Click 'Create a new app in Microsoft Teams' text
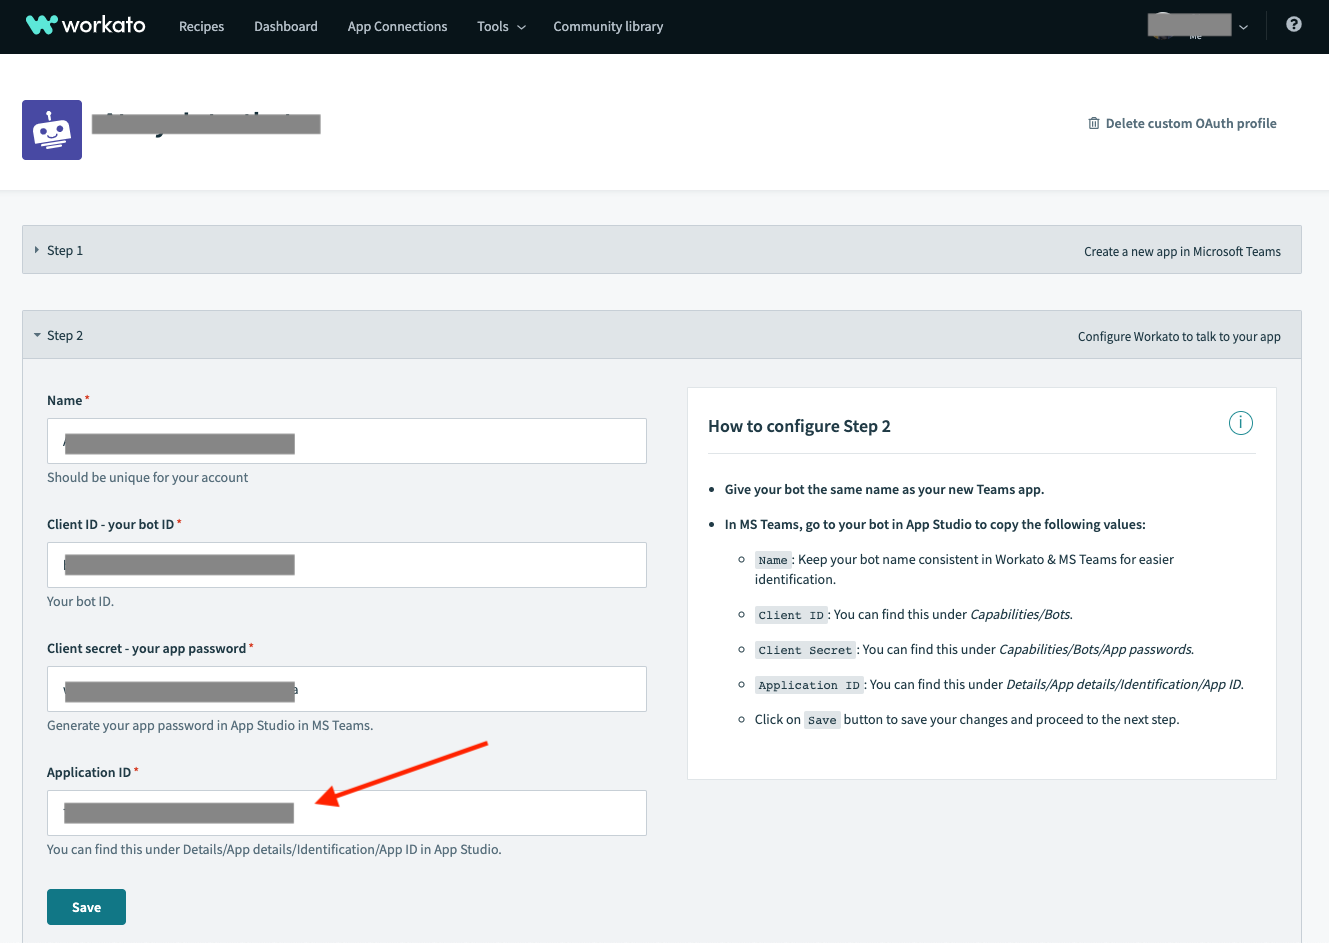The image size is (1329, 943). coord(1182,251)
